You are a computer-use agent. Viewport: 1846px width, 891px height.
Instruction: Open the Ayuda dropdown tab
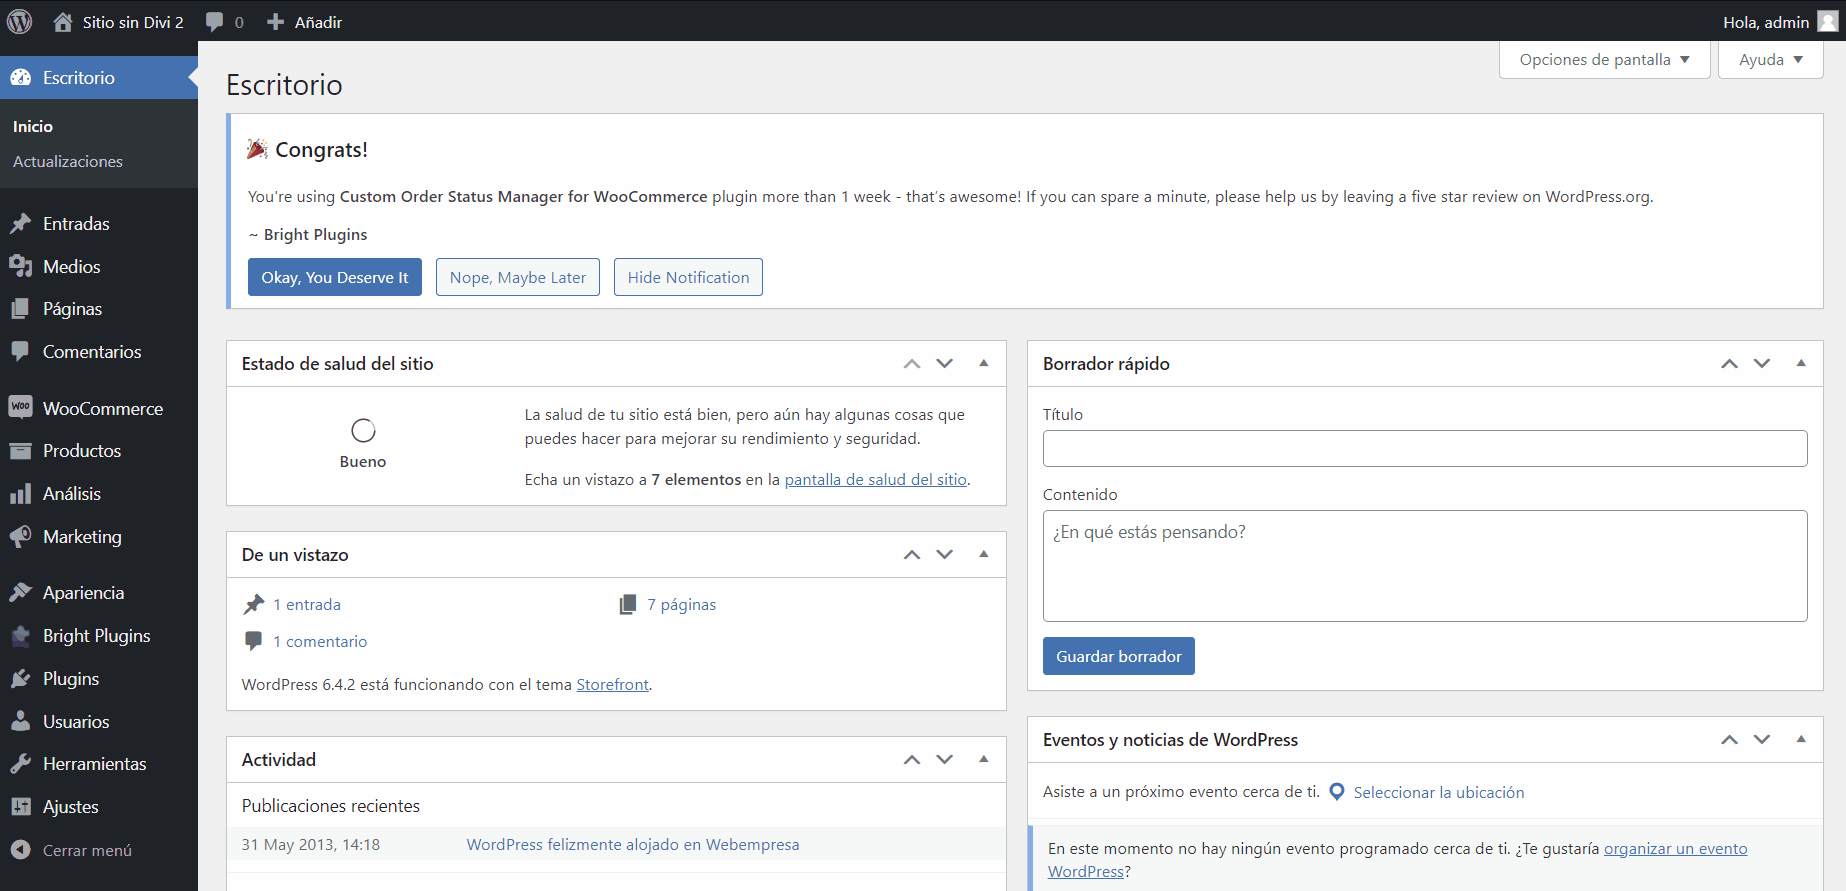tap(1770, 60)
